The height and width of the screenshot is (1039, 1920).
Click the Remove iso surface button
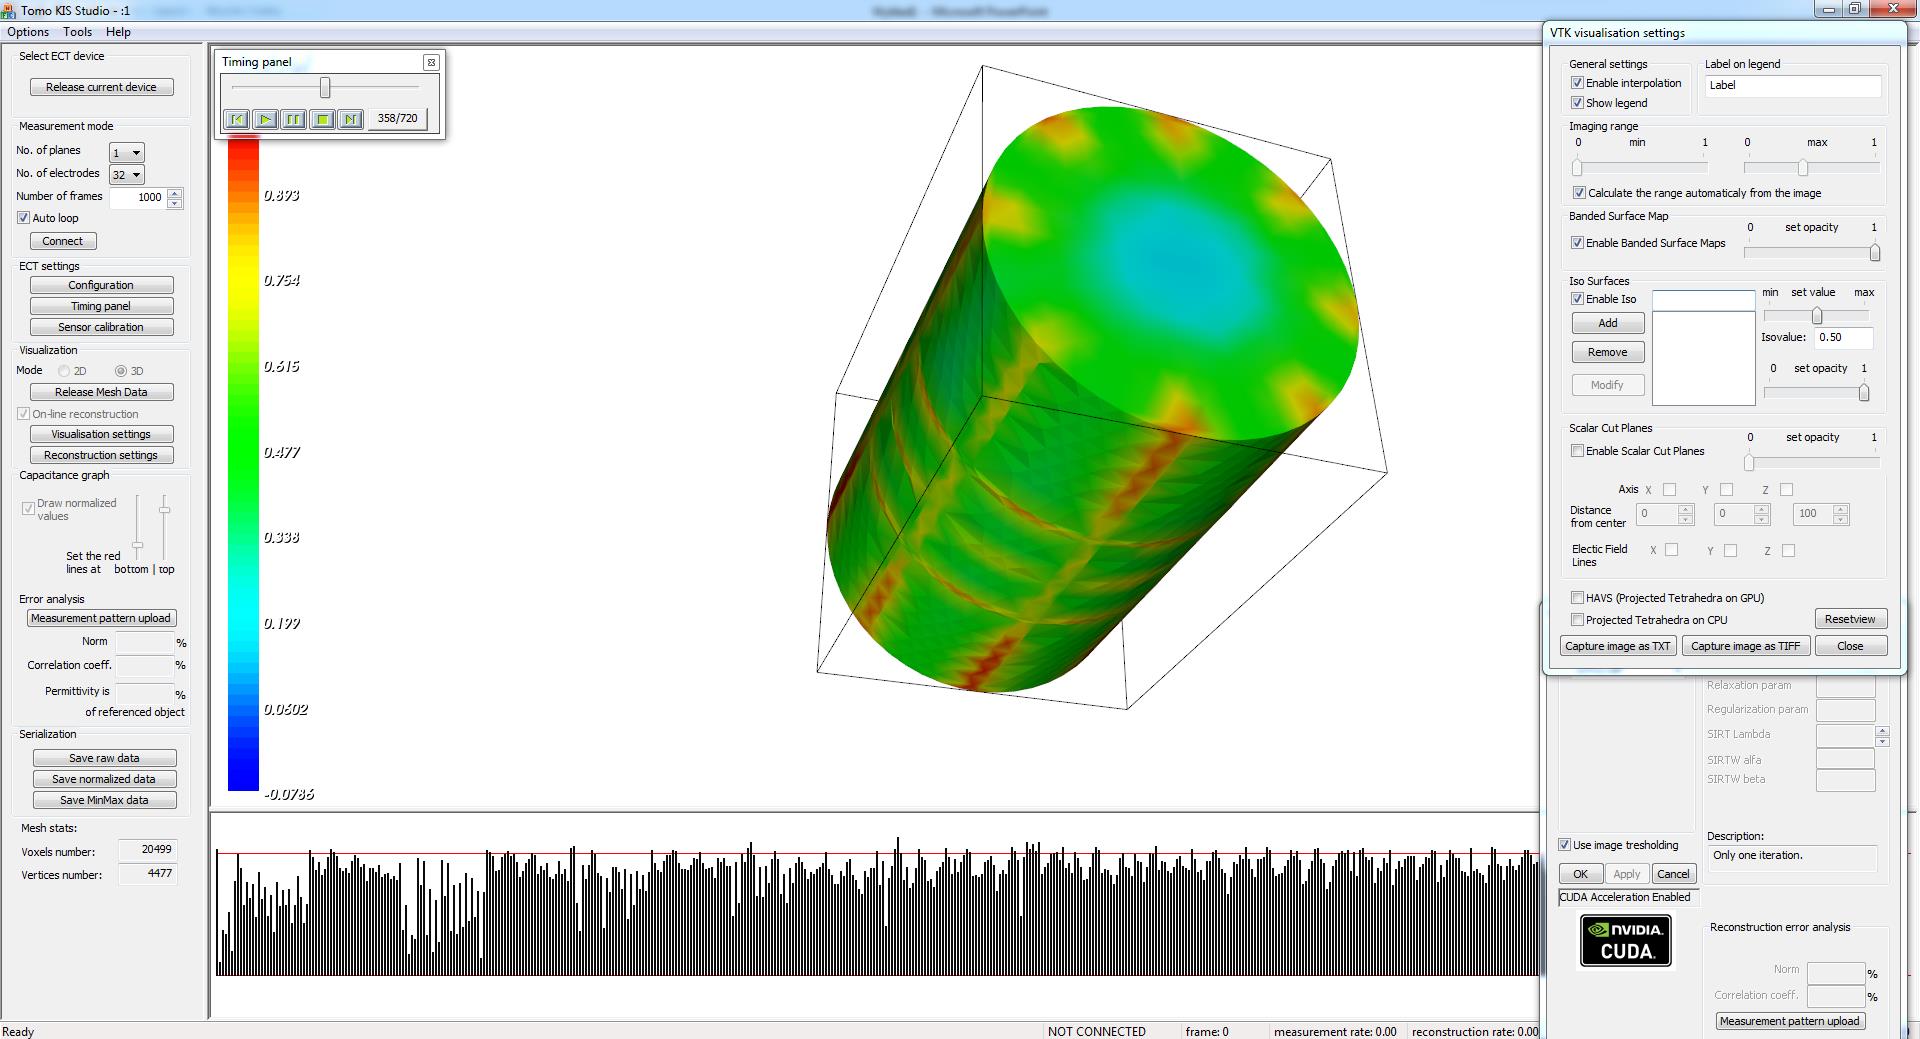pos(1608,352)
